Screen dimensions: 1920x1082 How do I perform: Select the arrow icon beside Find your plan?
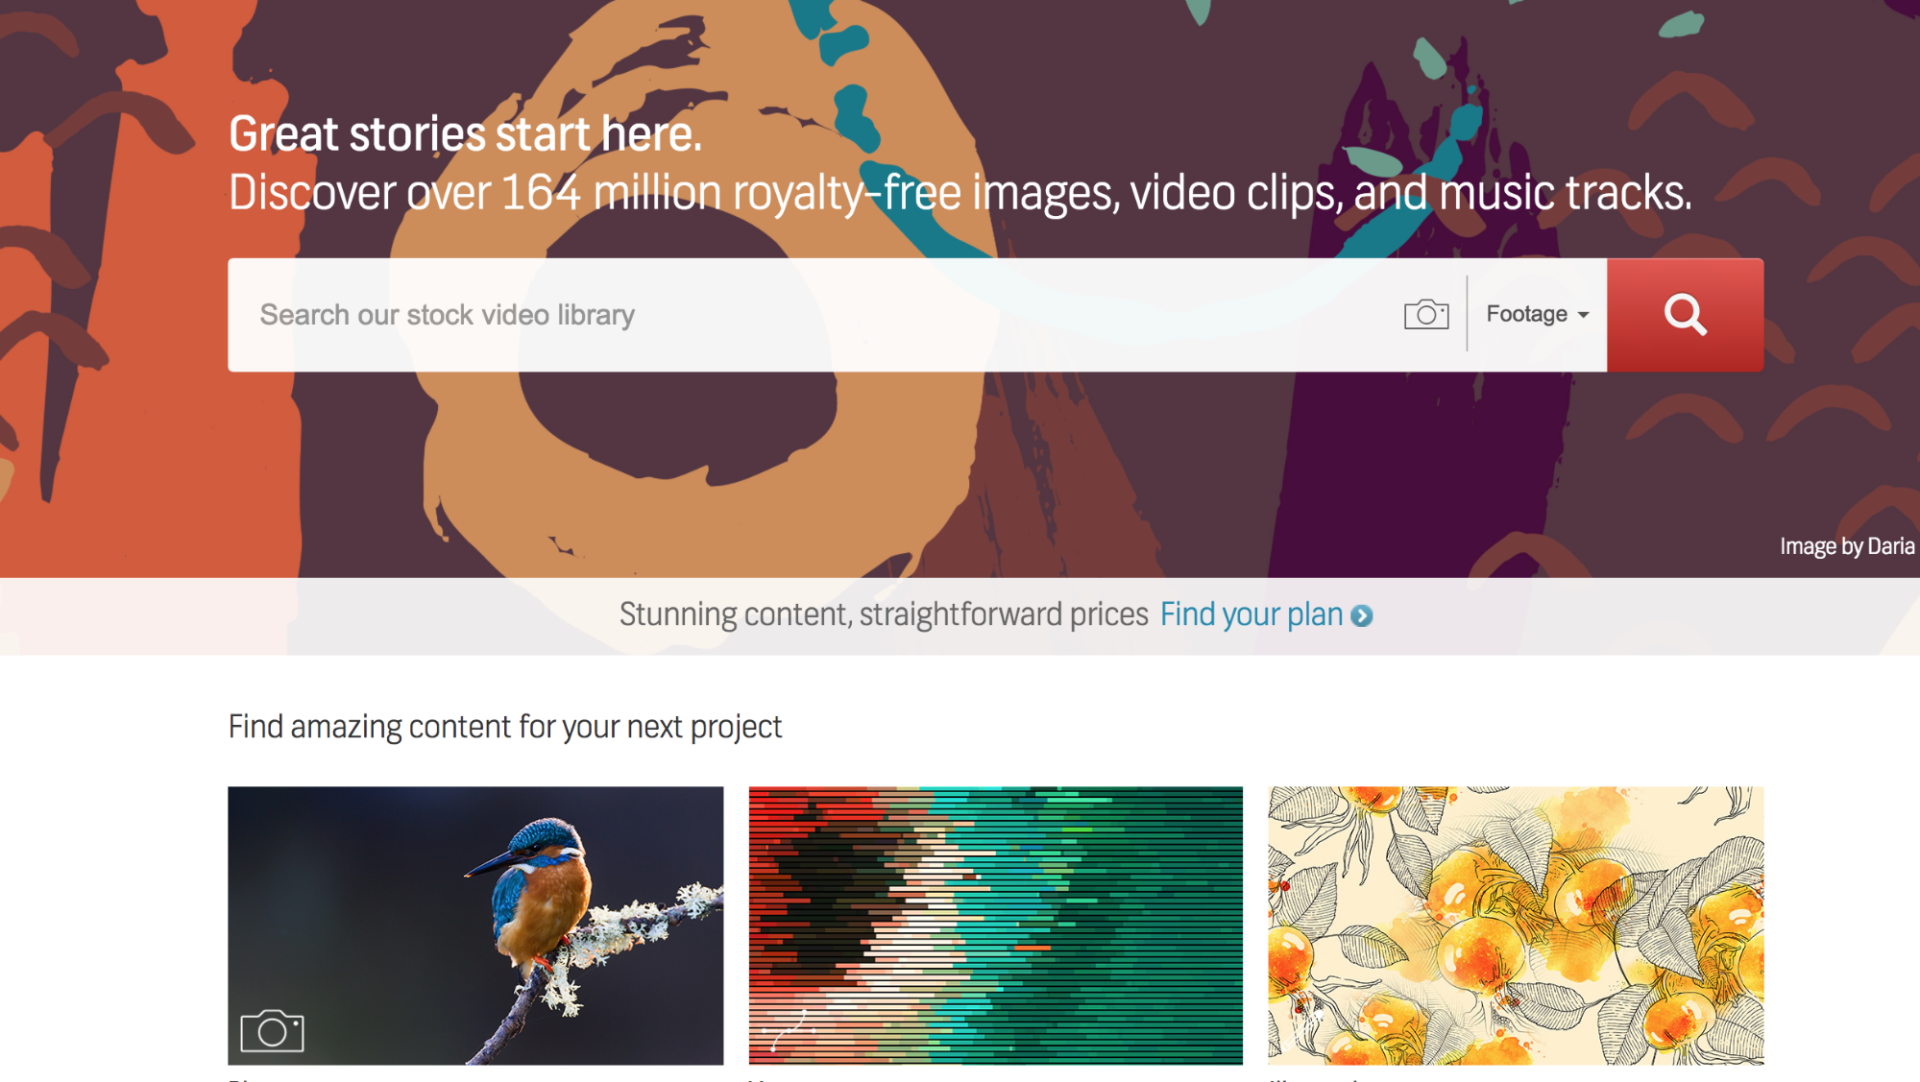point(1362,616)
